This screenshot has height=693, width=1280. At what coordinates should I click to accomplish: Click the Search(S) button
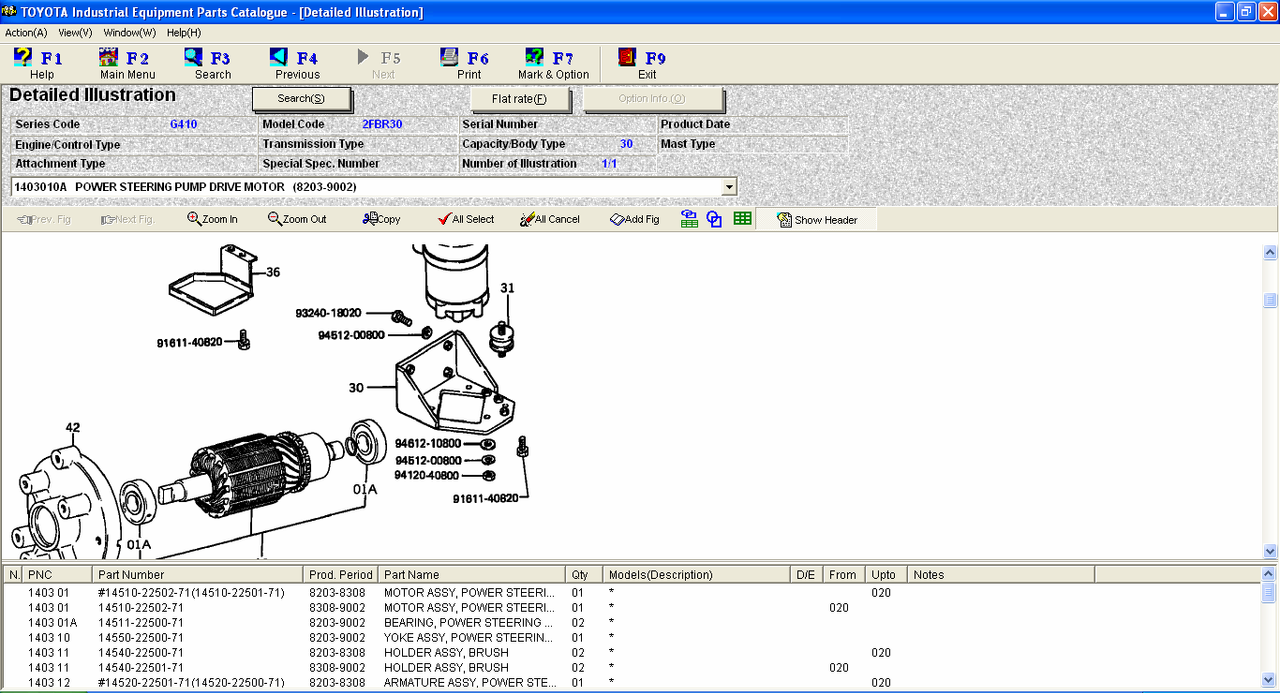pyautogui.click(x=301, y=99)
